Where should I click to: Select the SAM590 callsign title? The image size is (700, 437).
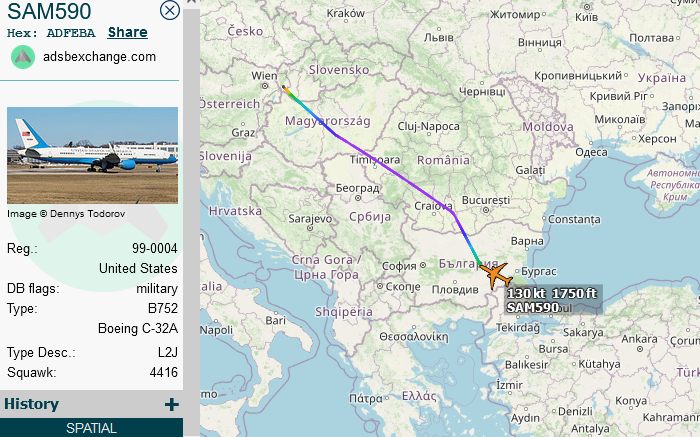(49, 12)
